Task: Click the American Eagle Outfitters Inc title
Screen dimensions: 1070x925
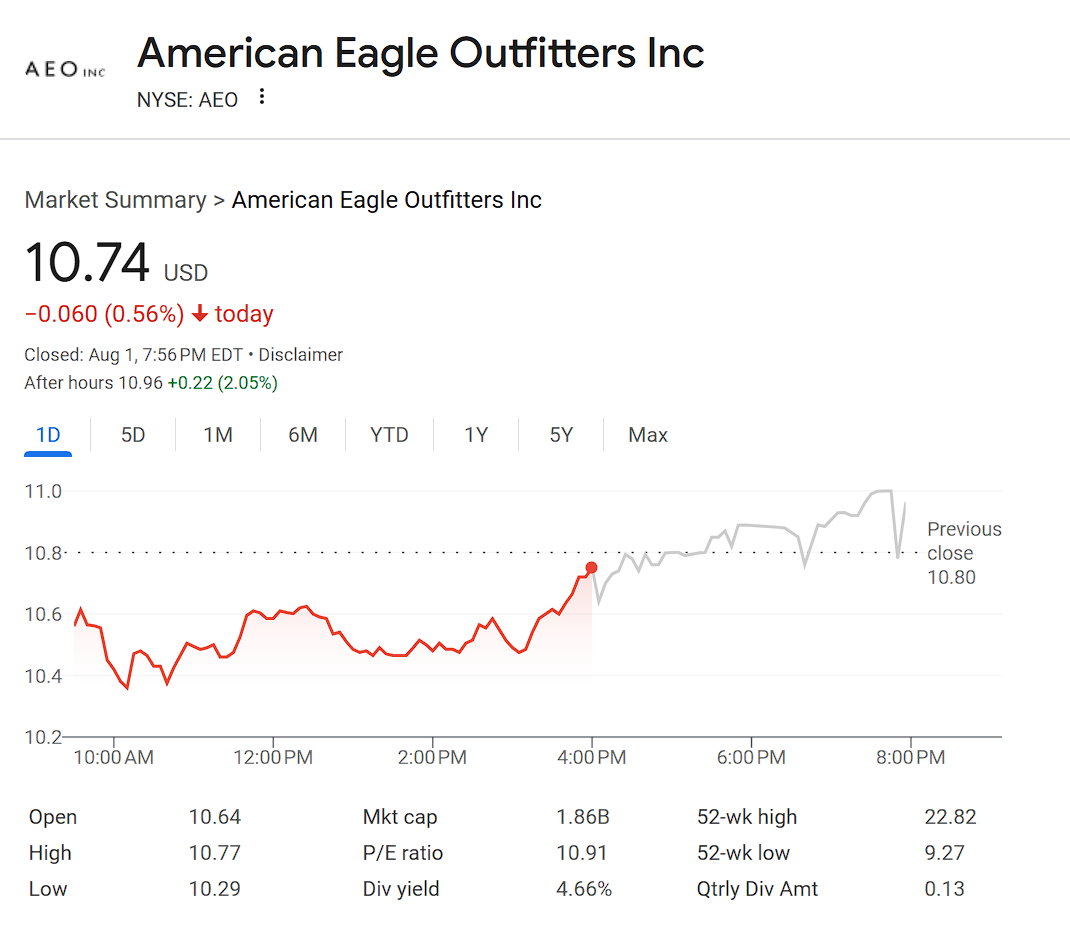Action: tap(421, 52)
